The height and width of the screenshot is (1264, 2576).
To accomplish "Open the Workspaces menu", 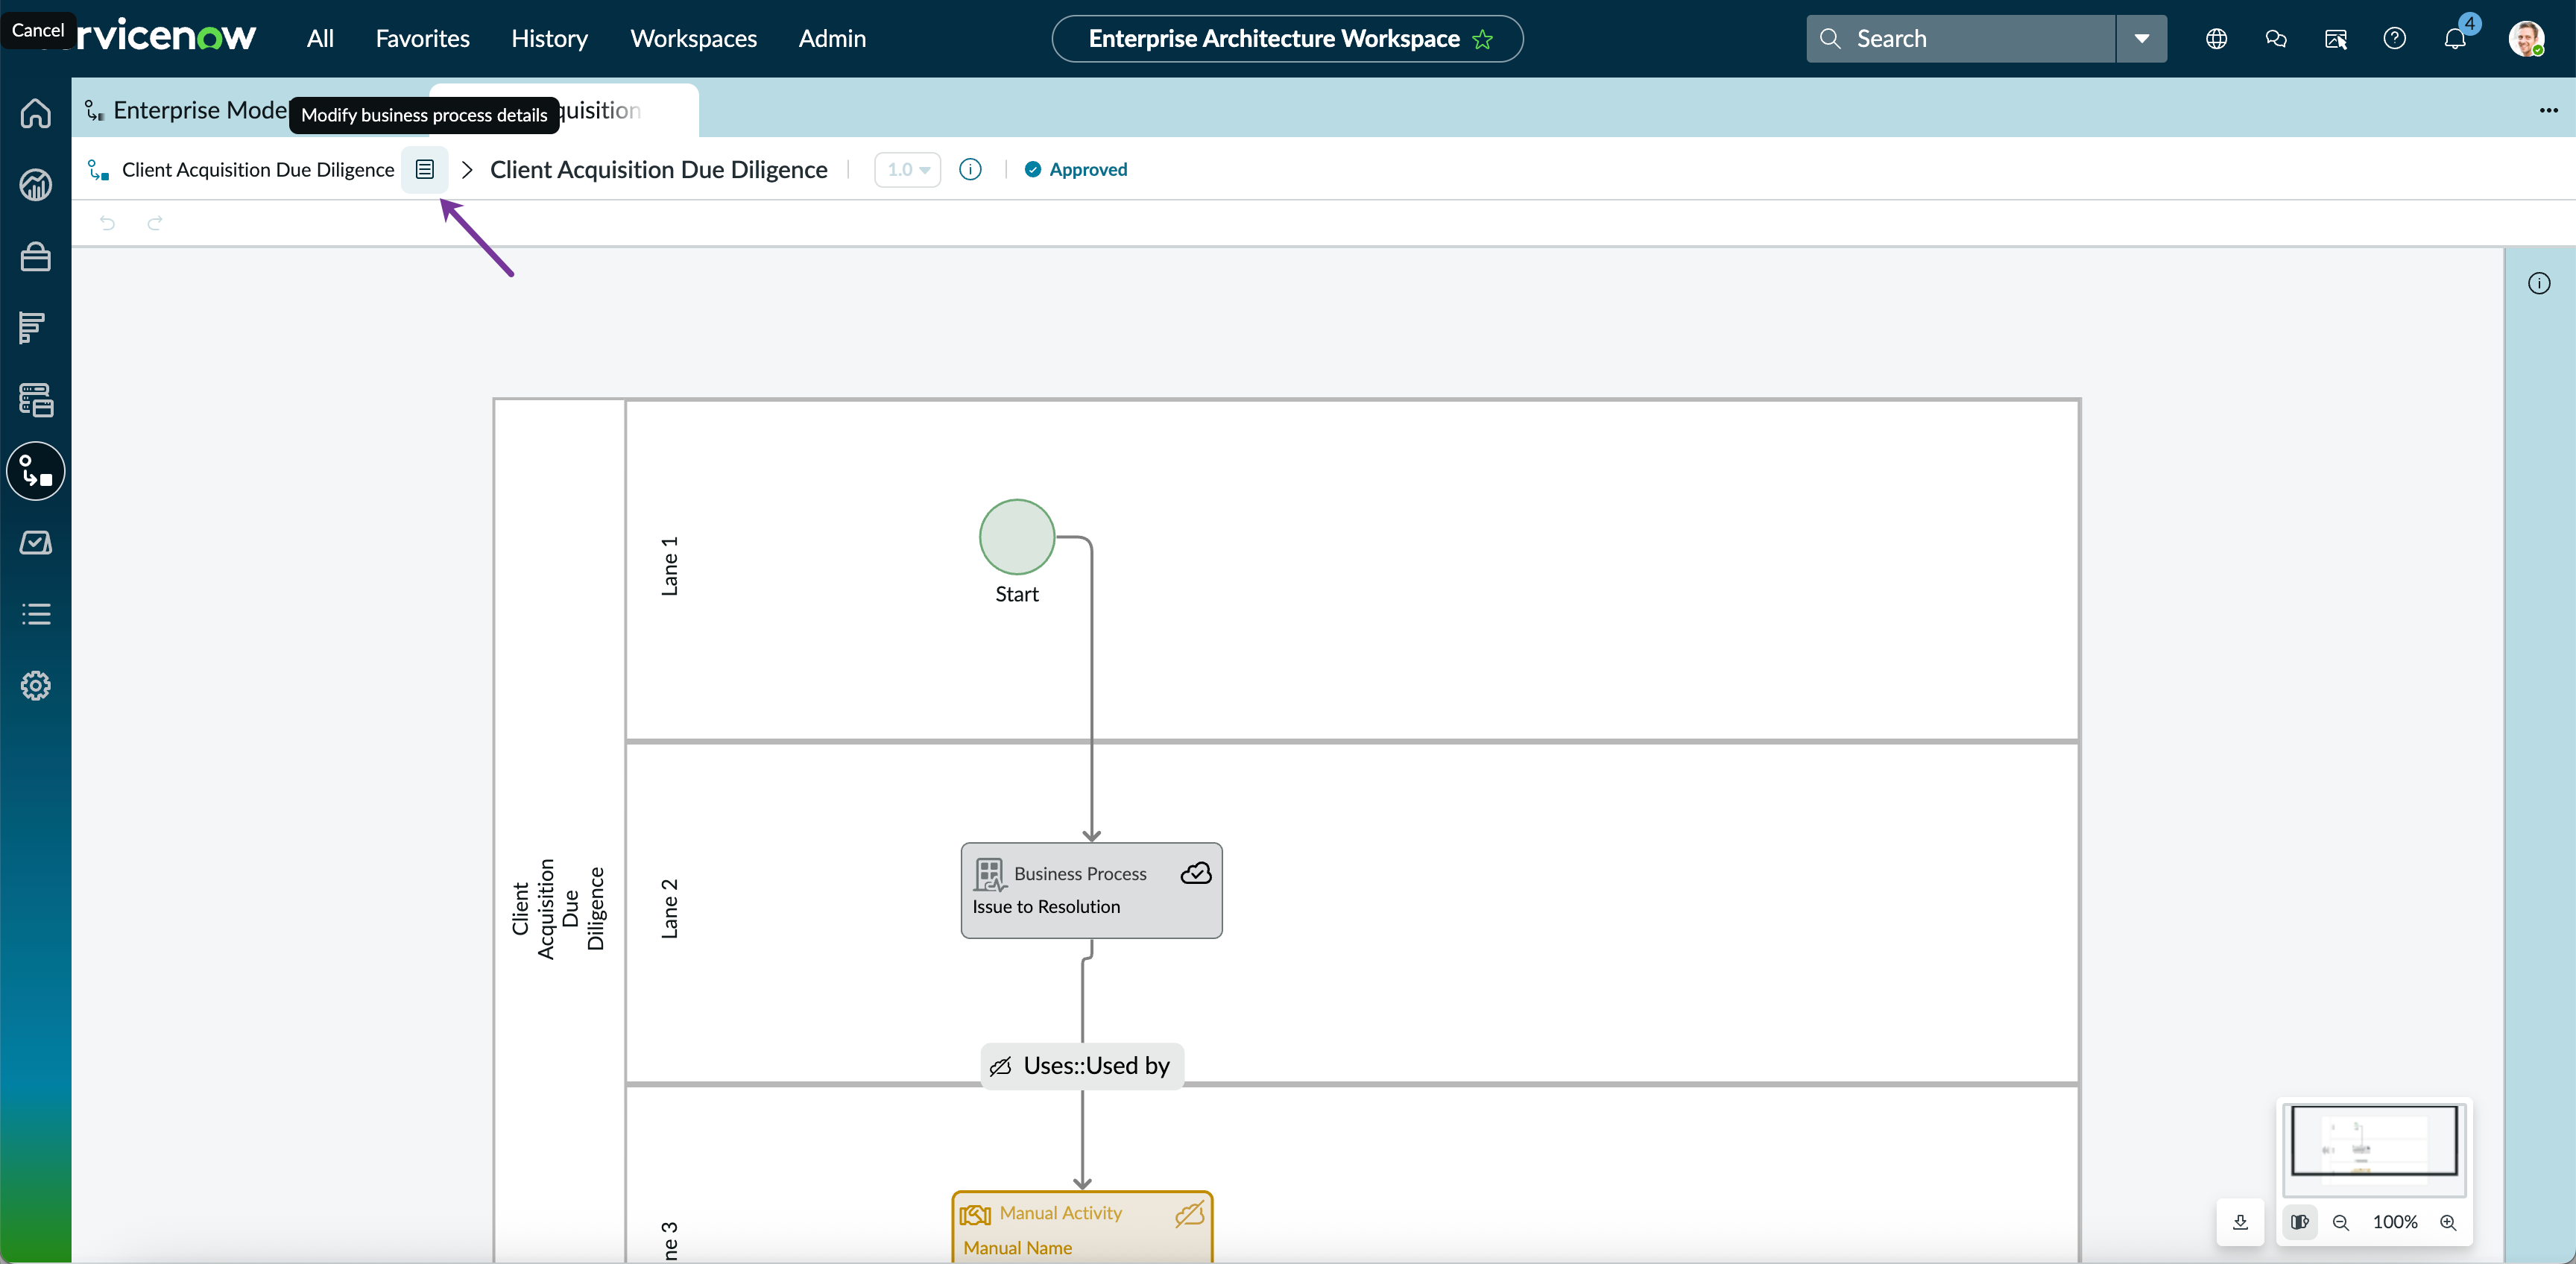I will pyautogui.click(x=693, y=39).
